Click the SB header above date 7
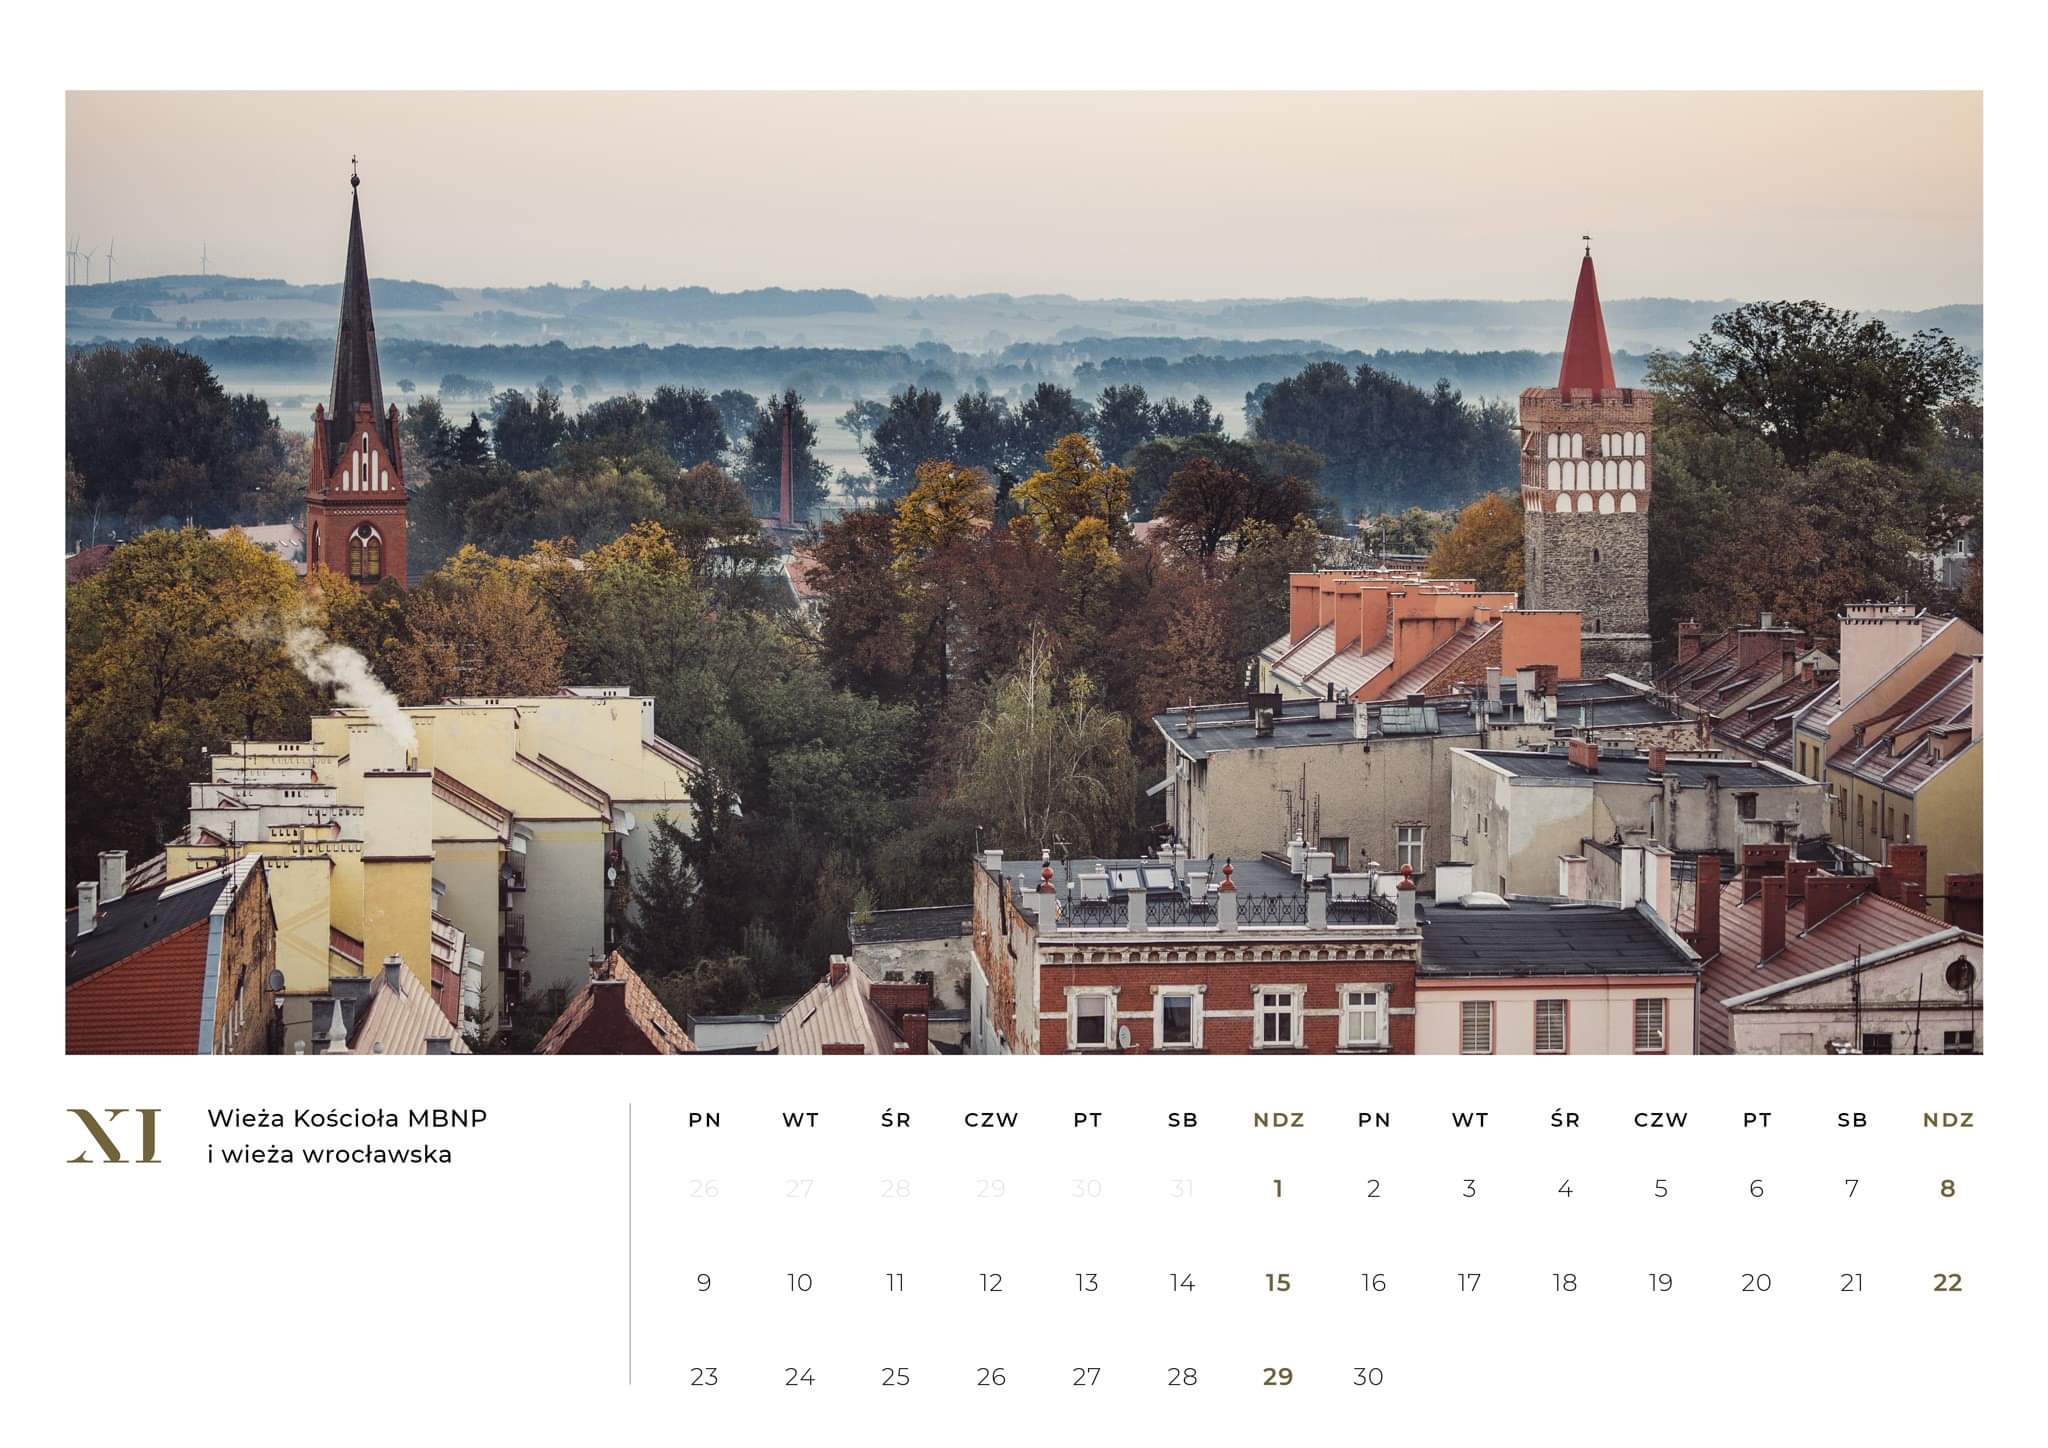This screenshot has width=2048, height=1448. 1852,1120
